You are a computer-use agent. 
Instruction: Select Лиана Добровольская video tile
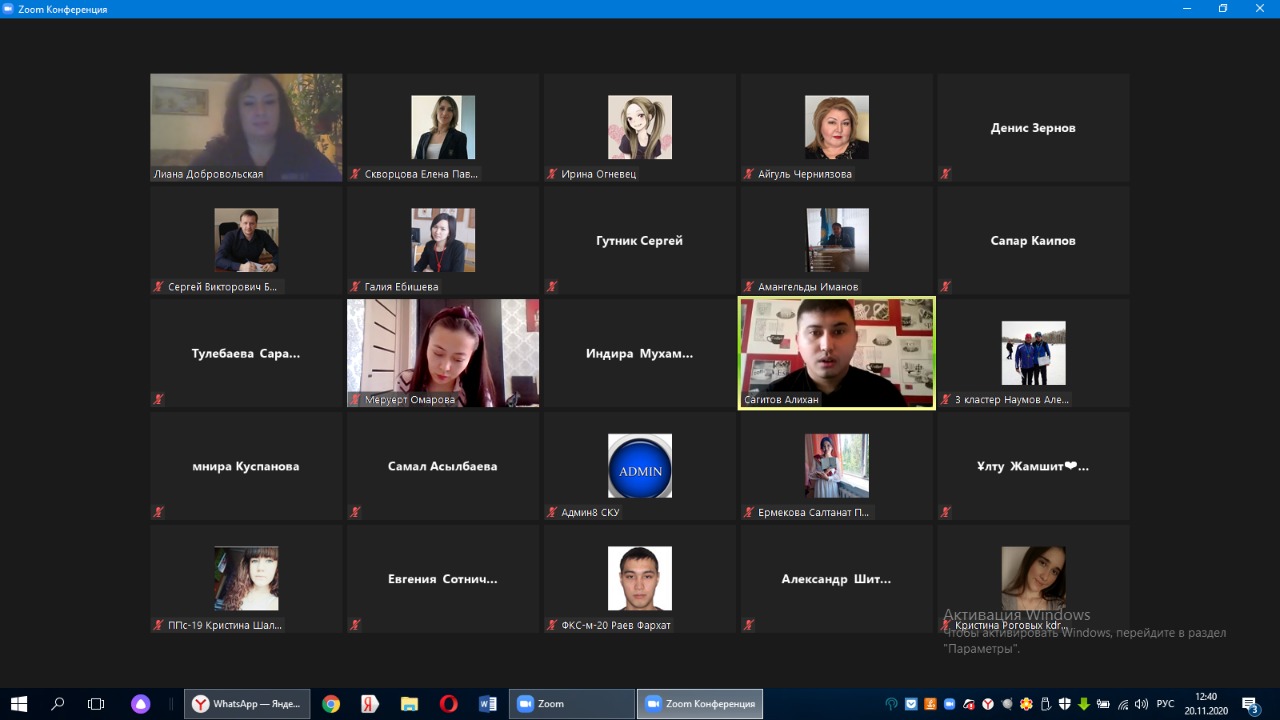[x=246, y=127]
